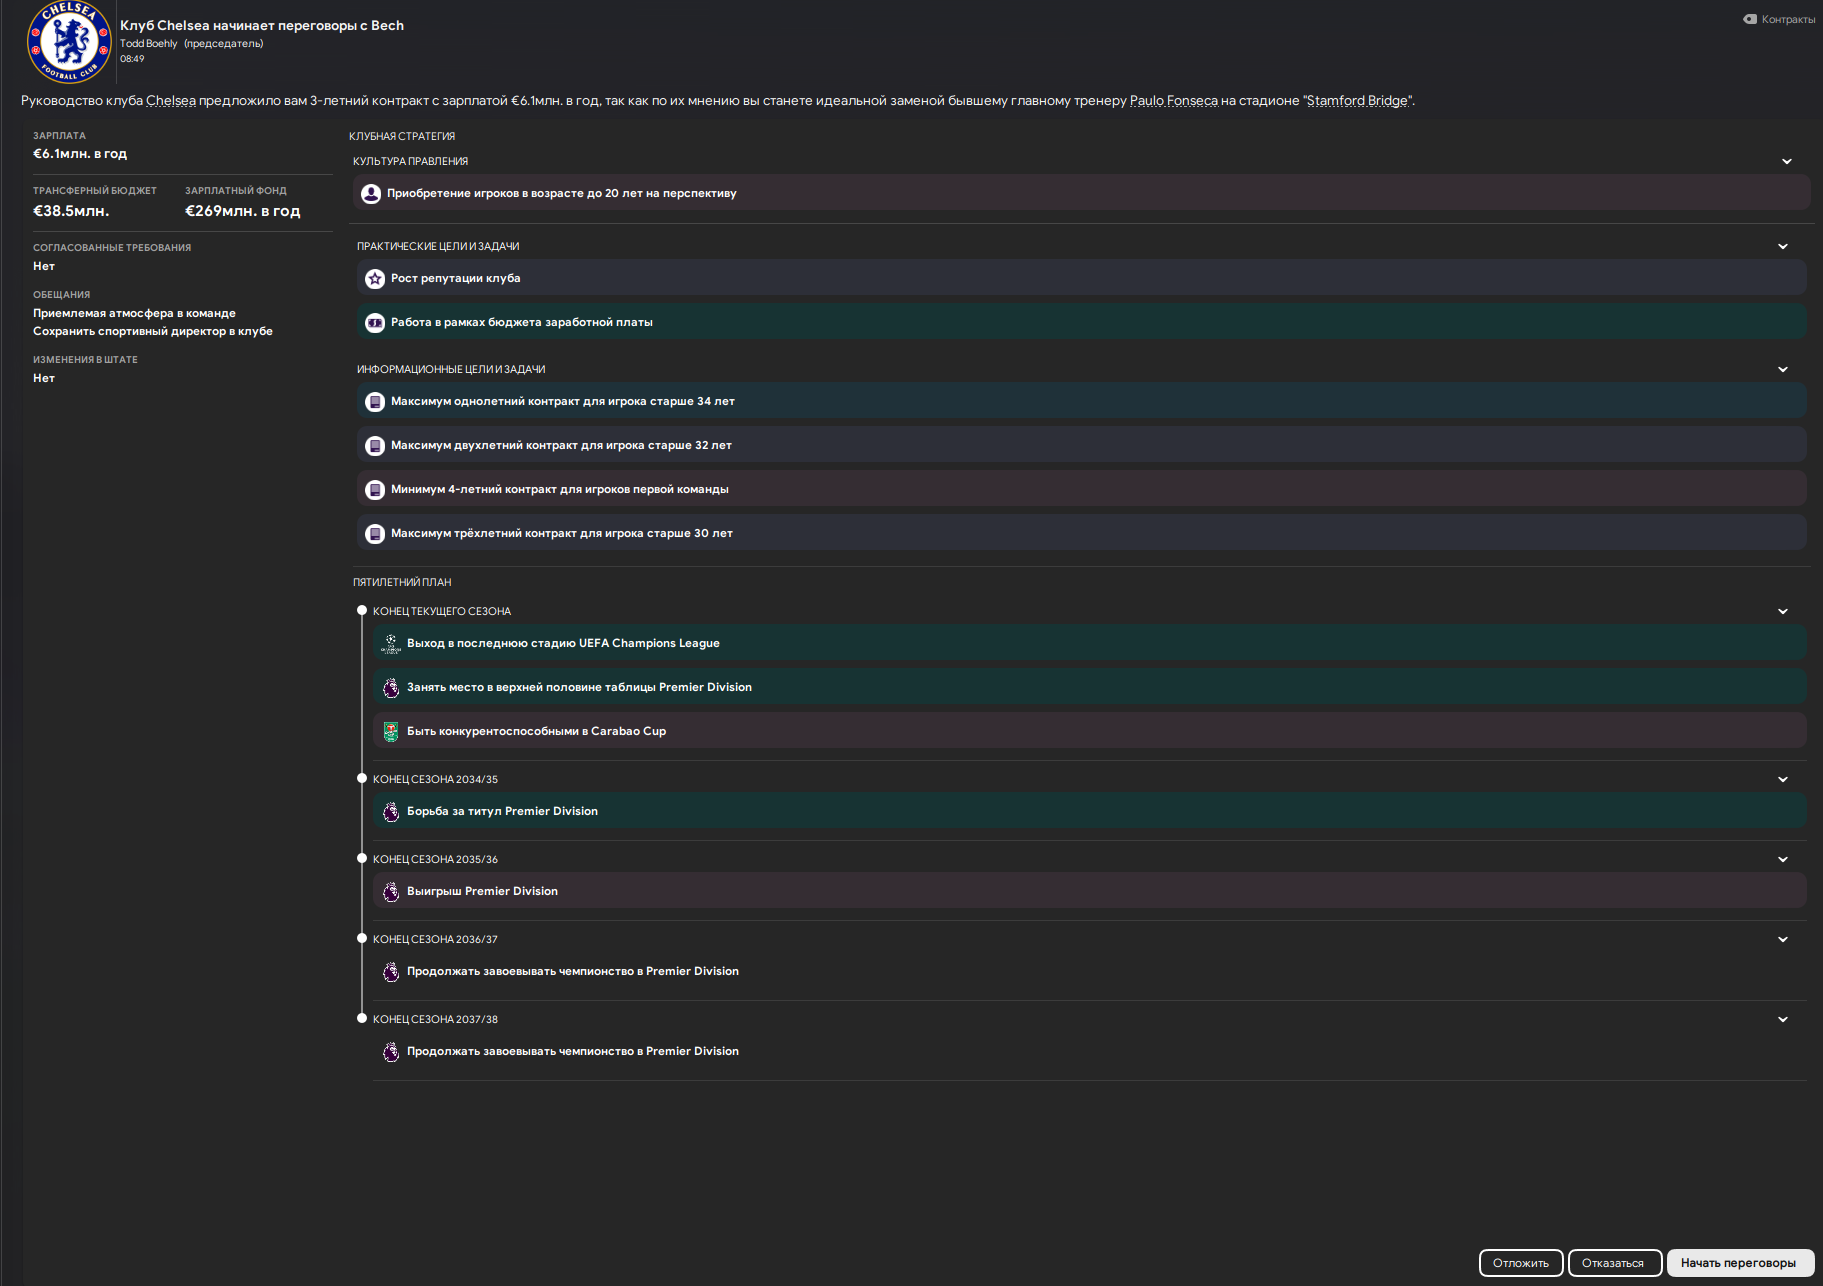The height and width of the screenshot is (1286, 1823).
Task: Click Premier Division icon beside Занять место в верхней половине
Action: [x=391, y=688]
